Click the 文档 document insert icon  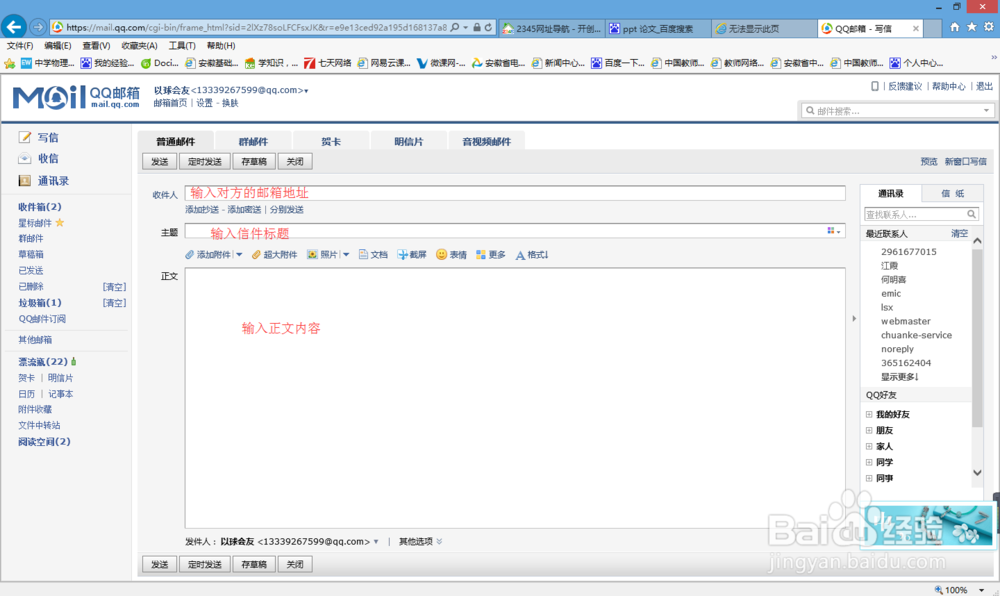click(x=363, y=254)
